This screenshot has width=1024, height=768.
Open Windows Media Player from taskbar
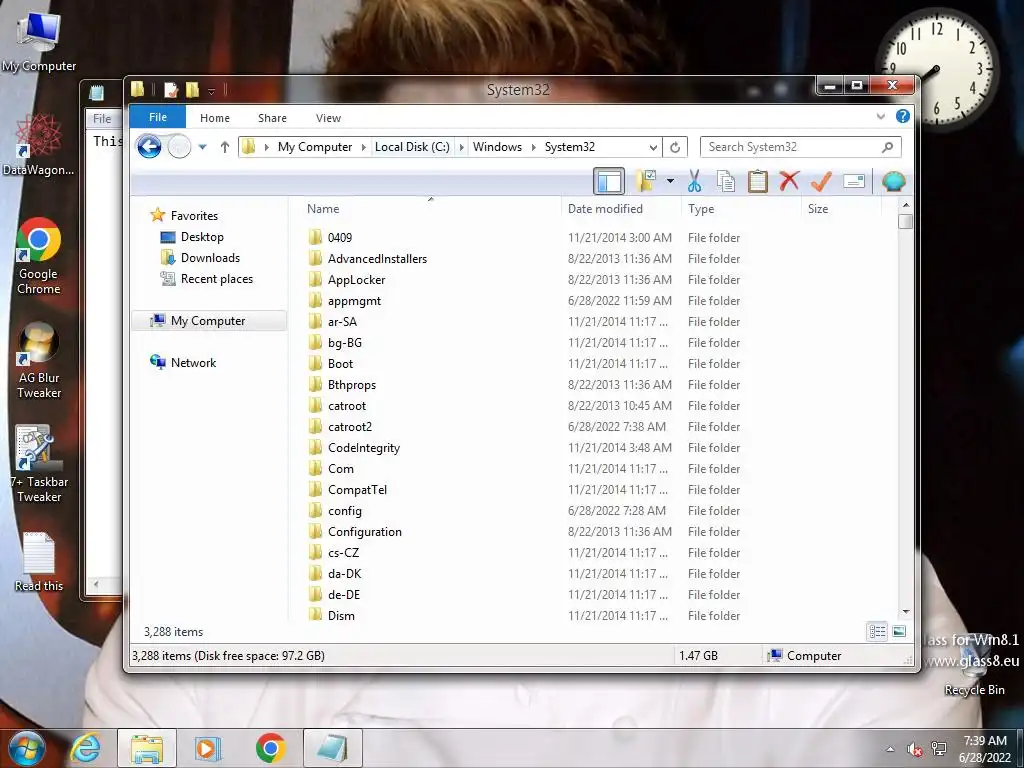click(208, 748)
